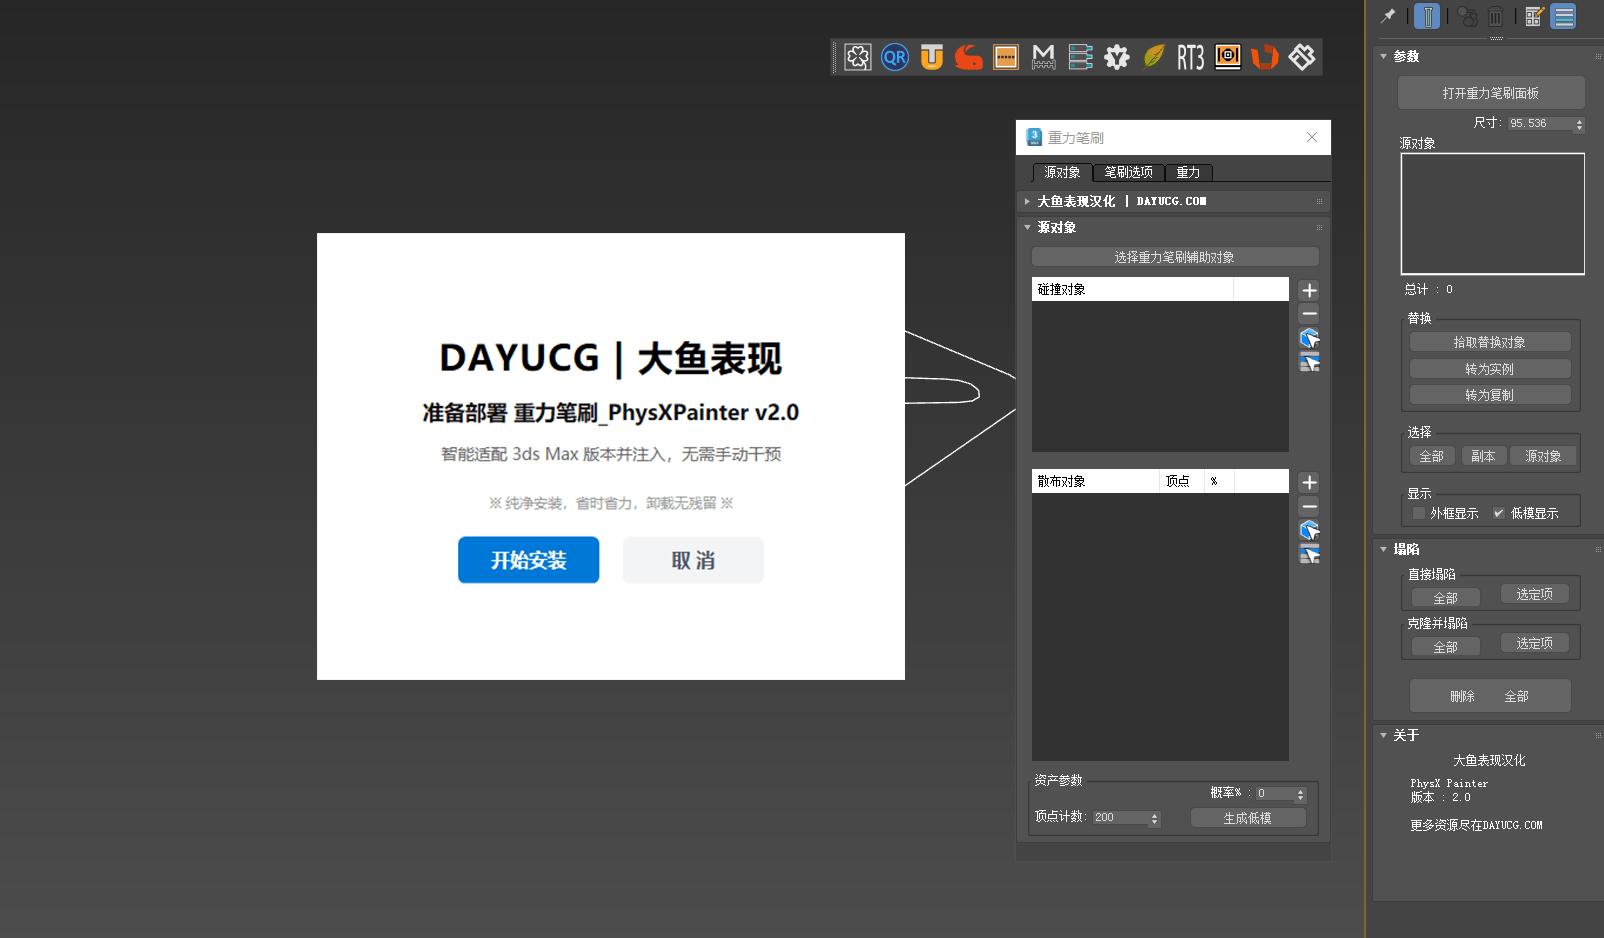Click the blue stacked lines panel icon

point(1564,16)
